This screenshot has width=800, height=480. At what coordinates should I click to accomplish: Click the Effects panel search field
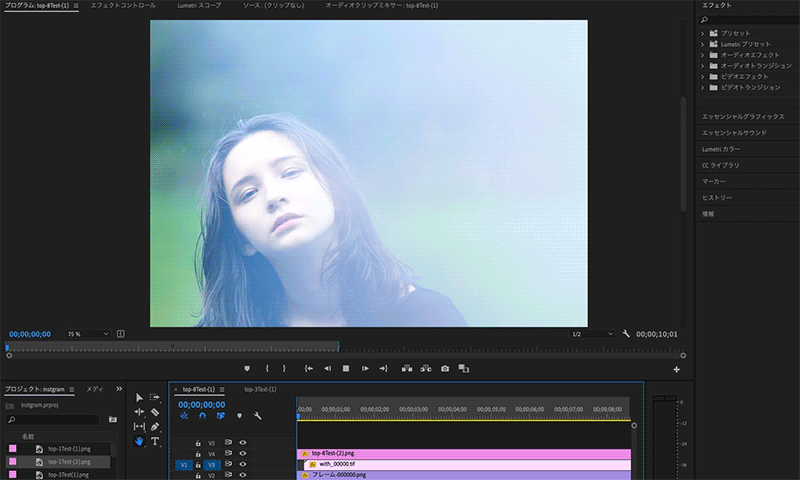[751, 19]
